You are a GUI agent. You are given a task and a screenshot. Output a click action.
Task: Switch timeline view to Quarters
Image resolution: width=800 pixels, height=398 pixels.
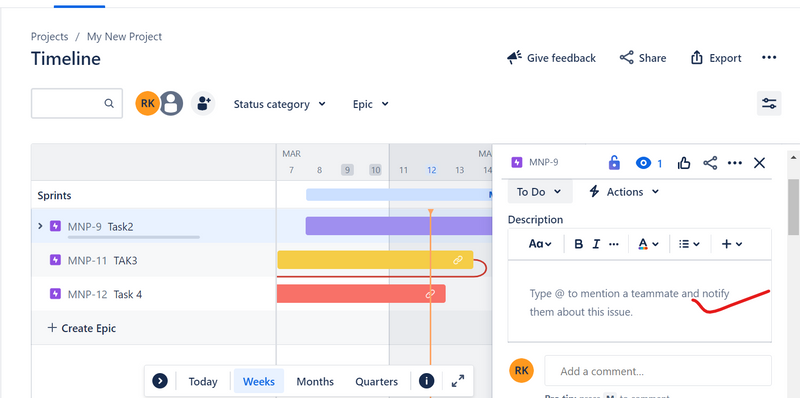click(377, 382)
